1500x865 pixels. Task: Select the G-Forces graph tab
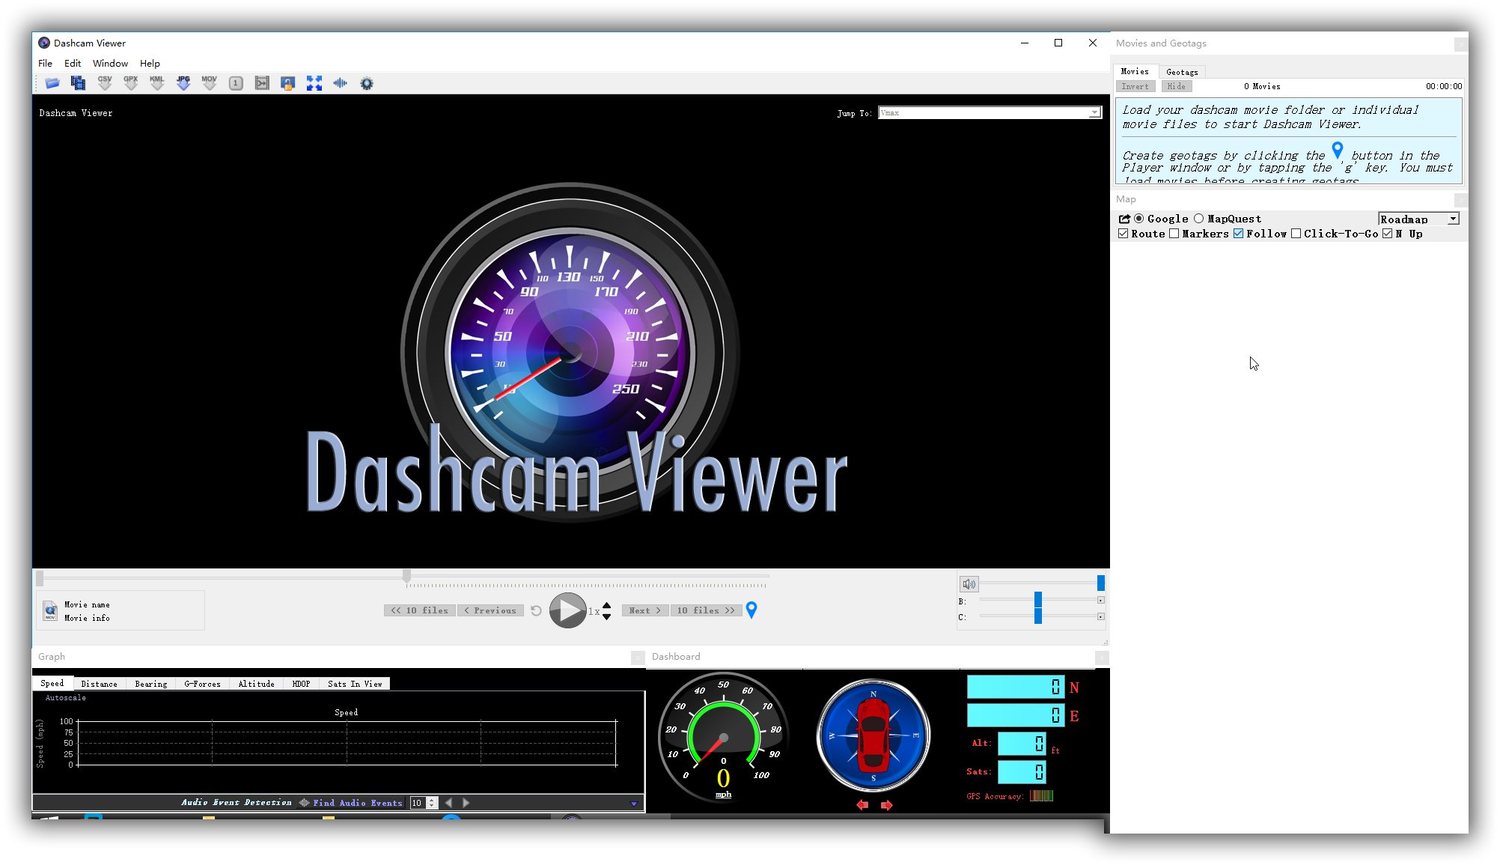coord(202,684)
